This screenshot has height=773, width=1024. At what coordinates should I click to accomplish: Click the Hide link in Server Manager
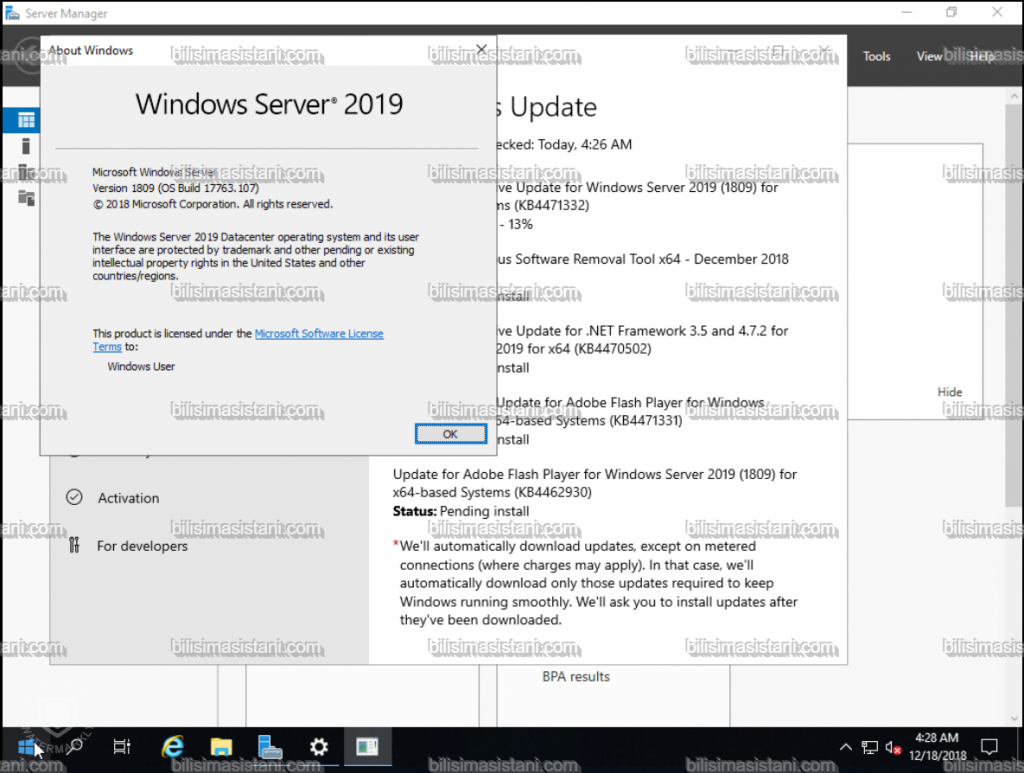click(950, 392)
